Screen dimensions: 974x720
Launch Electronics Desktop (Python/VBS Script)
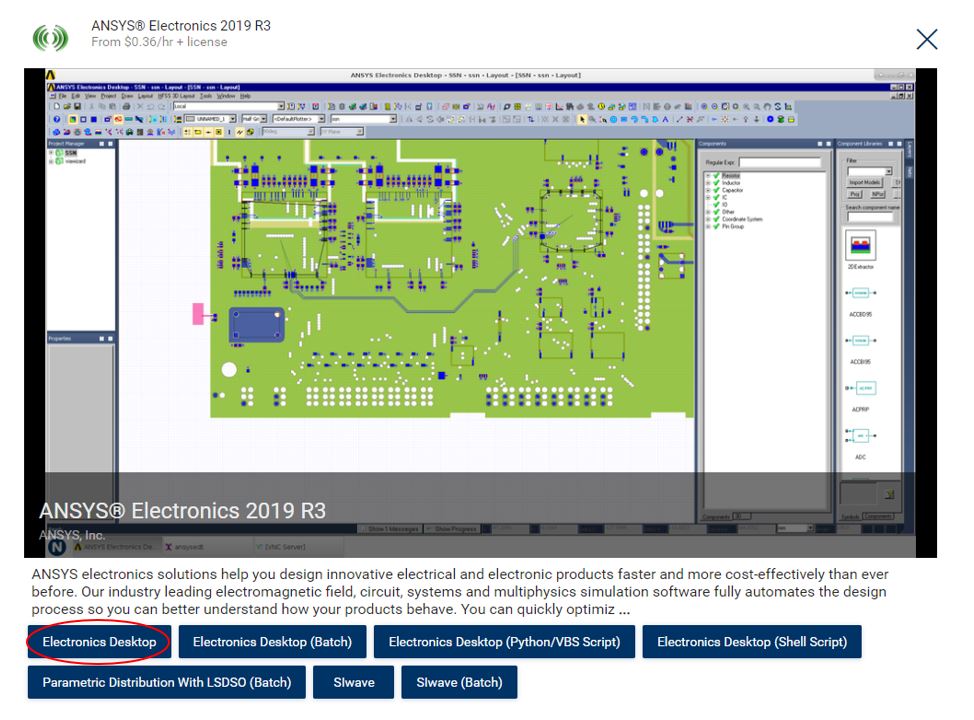click(x=504, y=642)
